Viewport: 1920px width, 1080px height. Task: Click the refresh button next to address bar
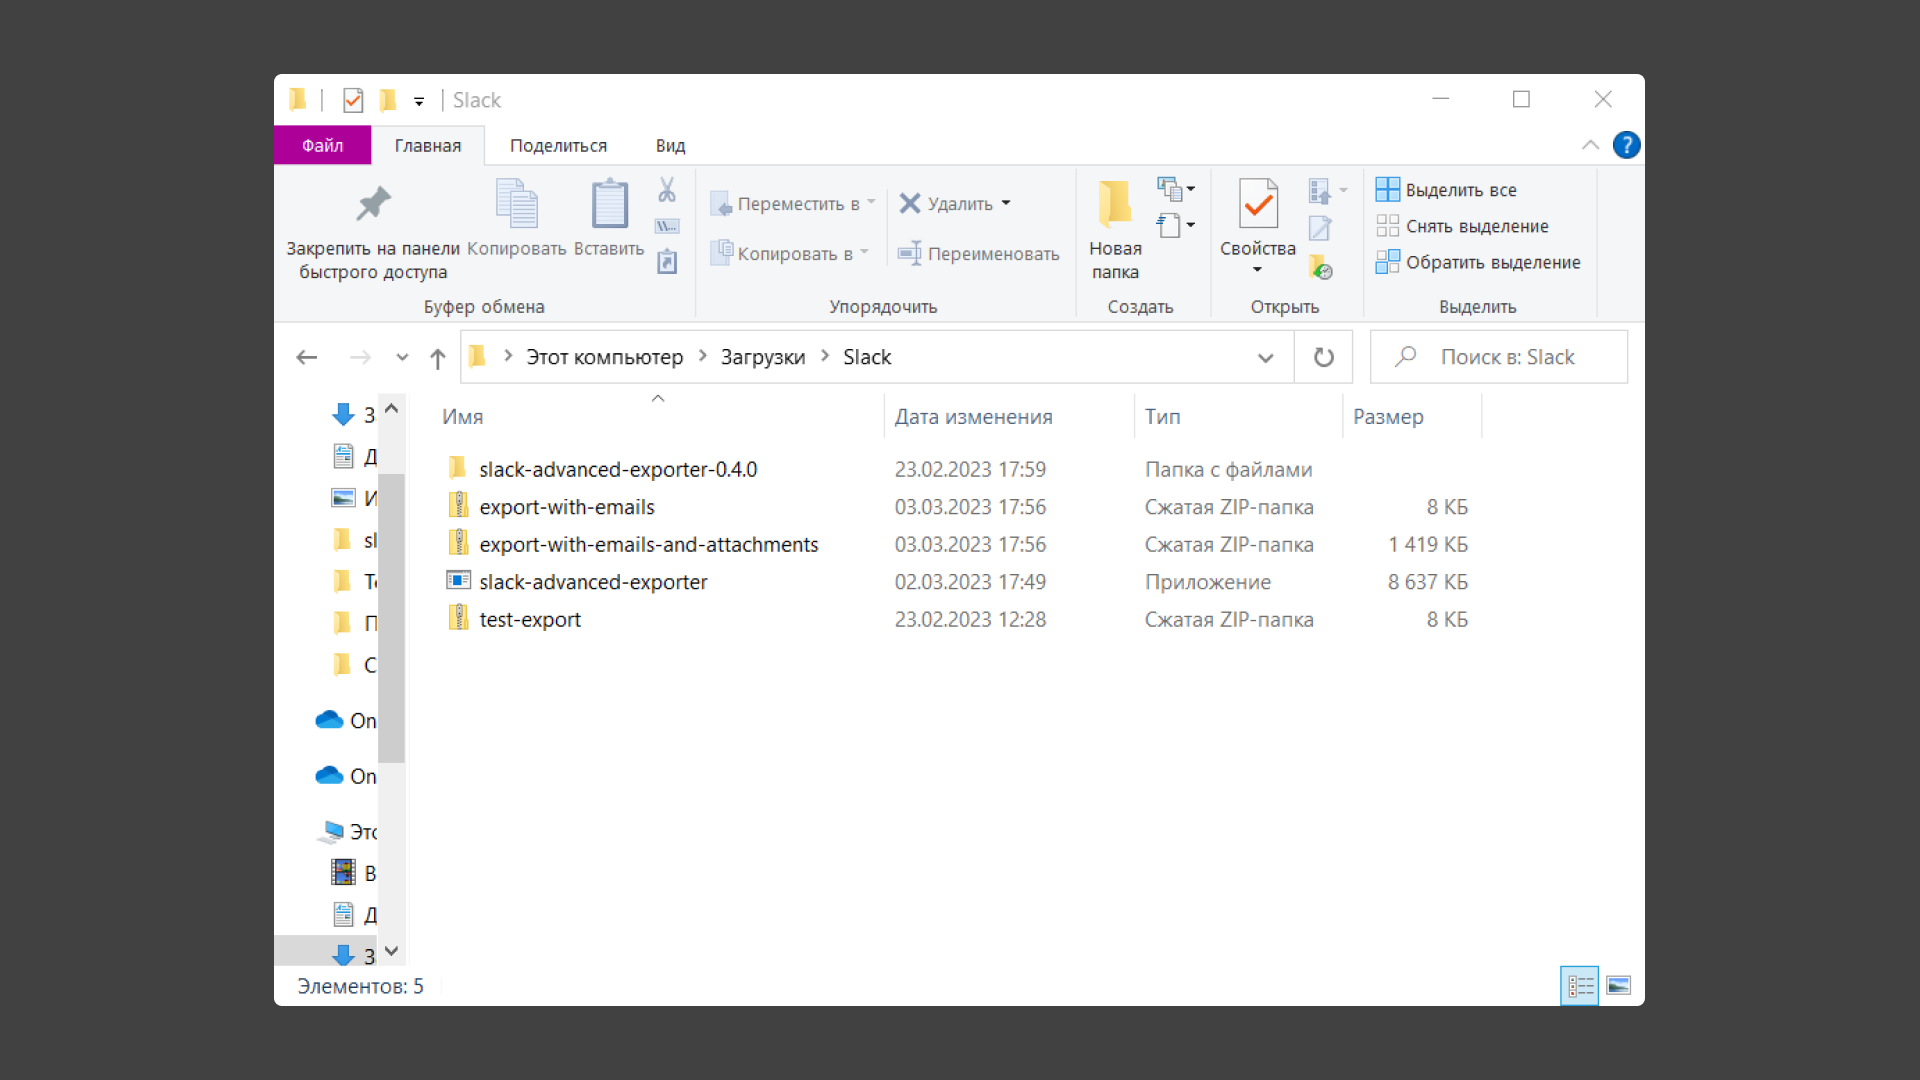(1323, 357)
